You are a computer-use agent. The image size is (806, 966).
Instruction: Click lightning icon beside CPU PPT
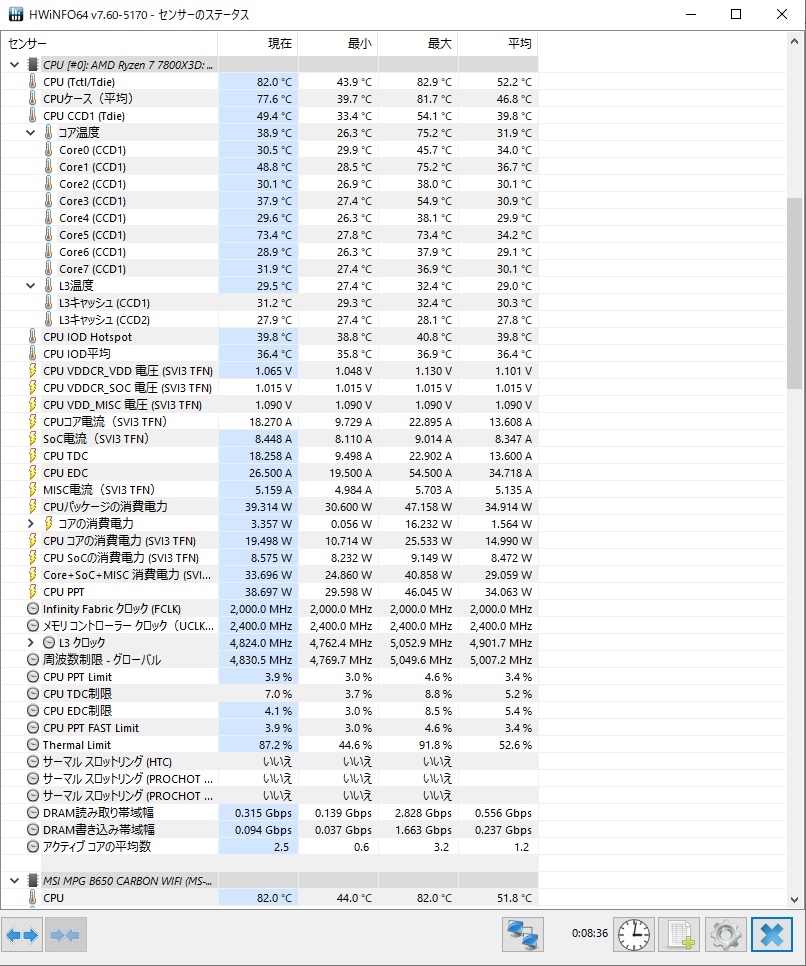(33, 591)
